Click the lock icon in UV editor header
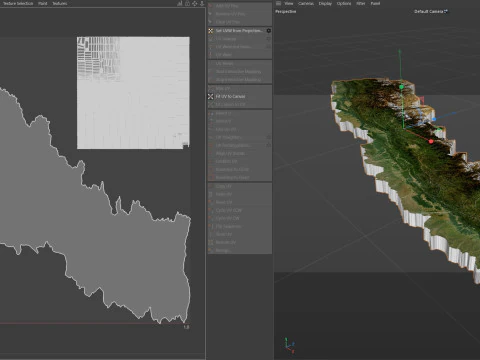This screenshot has width=480, height=360. [187, 4]
